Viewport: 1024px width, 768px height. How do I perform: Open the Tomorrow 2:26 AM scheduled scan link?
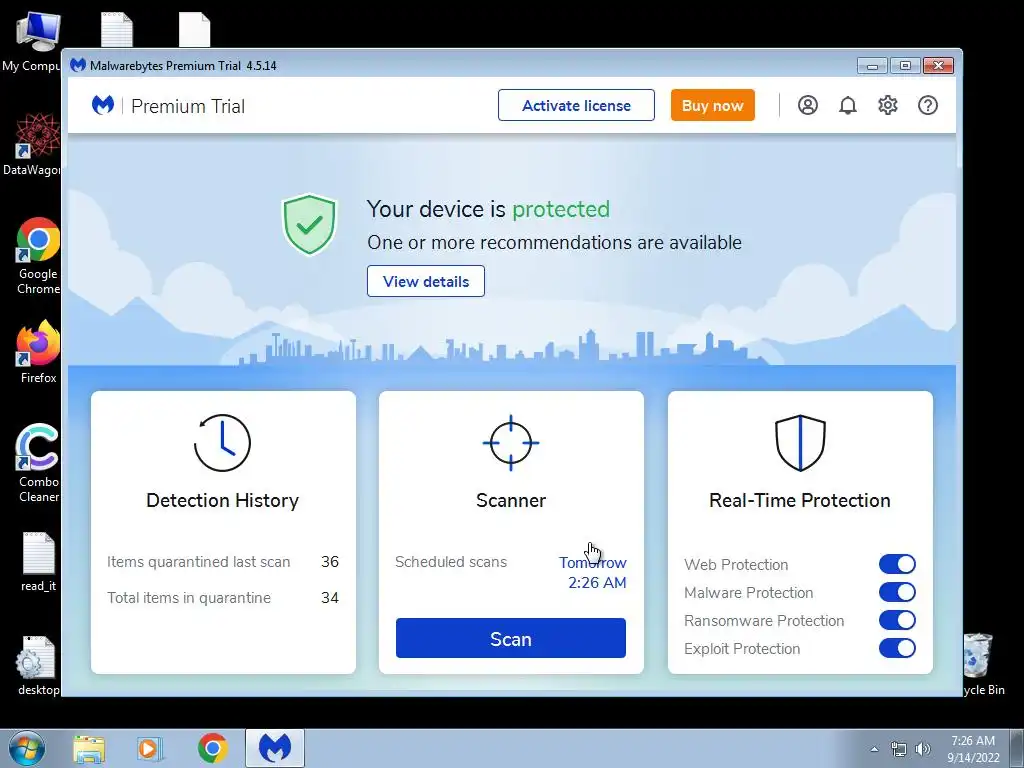tap(593, 573)
